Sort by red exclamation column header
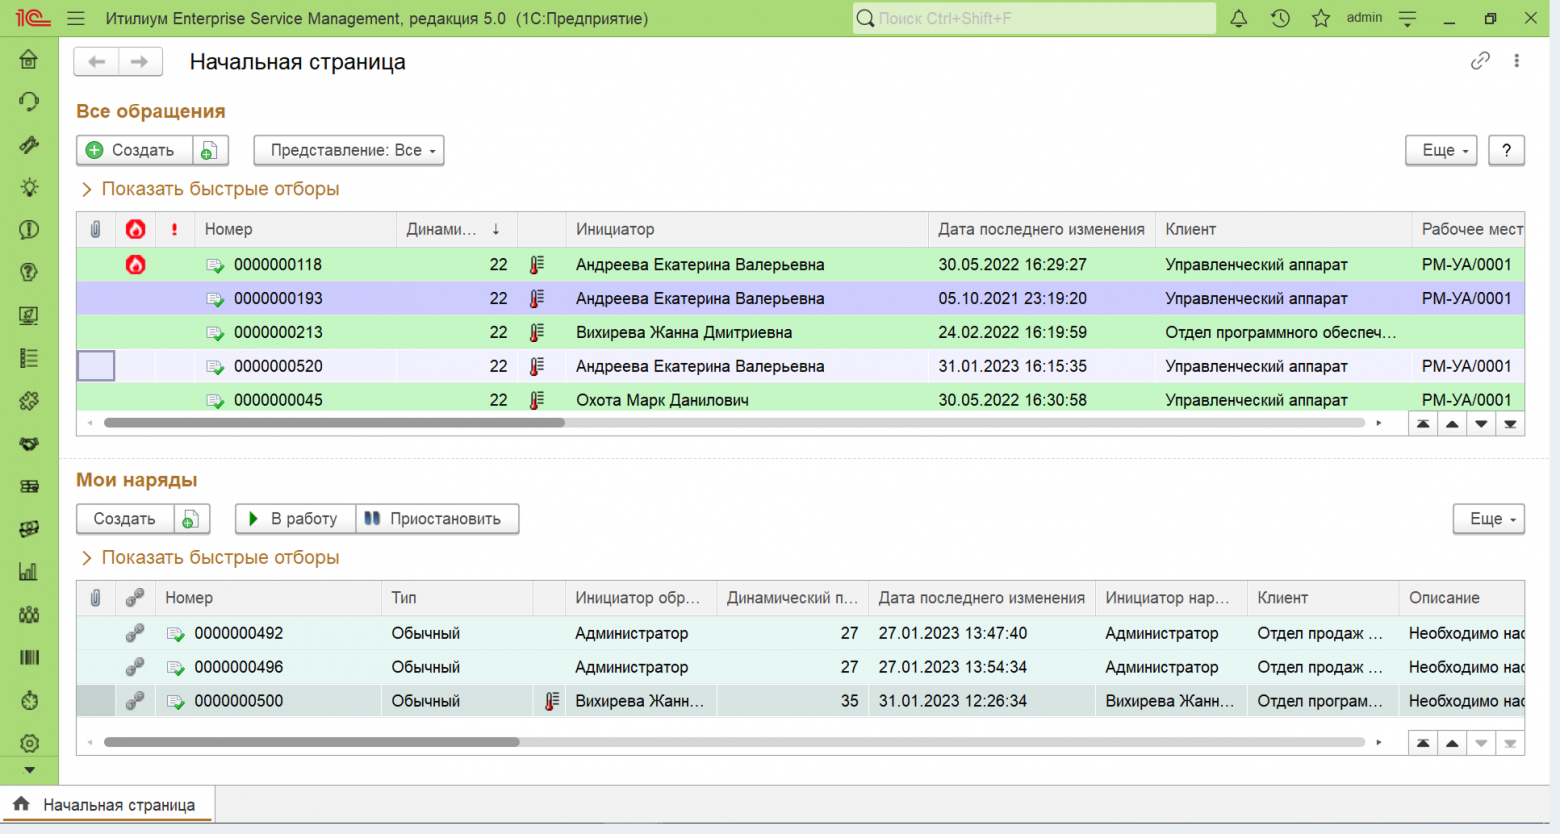The width and height of the screenshot is (1560, 834). [x=174, y=229]
